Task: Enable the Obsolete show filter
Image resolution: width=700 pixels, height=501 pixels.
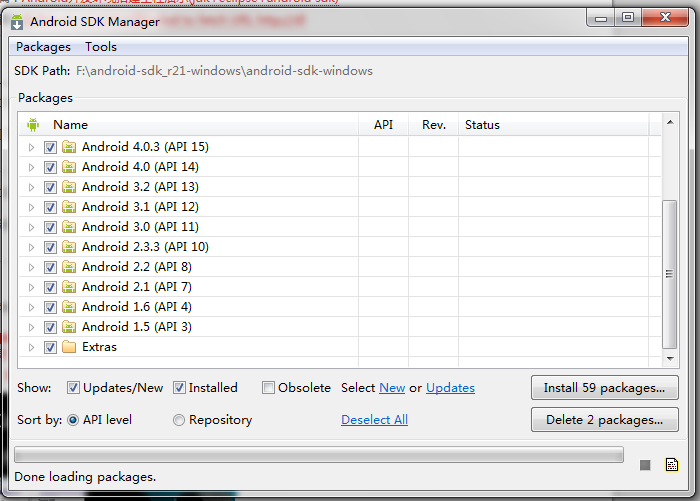Action: click(x=268, y=388)
